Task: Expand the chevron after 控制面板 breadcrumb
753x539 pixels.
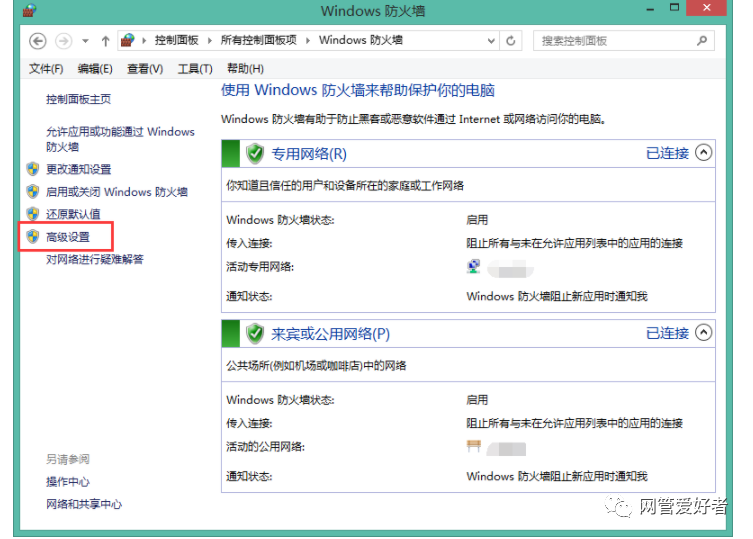Action: tap(209, 41)
